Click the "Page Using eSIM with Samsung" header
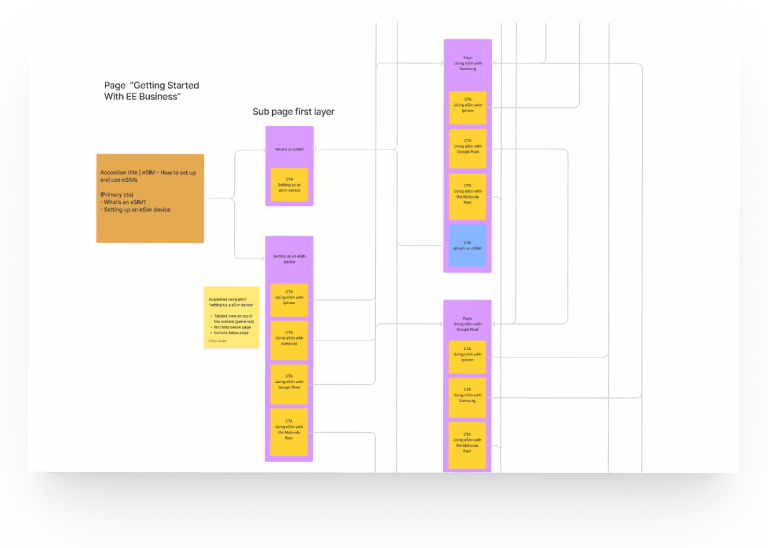The width and height of the screenshot is (768, 548). [x=467, y=64]
